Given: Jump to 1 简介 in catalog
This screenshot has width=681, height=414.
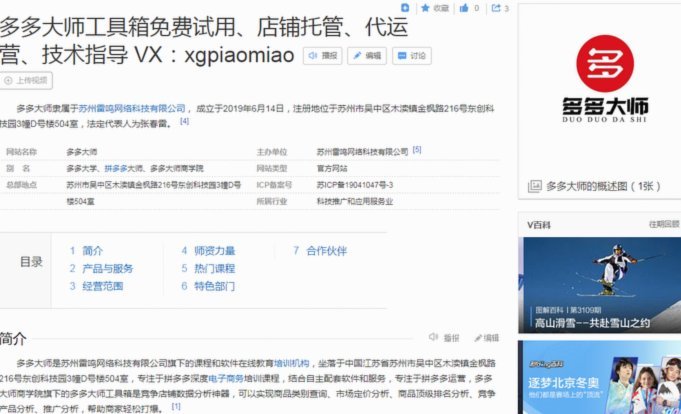Looking at the screenshot, I should [x=86, y=251].
